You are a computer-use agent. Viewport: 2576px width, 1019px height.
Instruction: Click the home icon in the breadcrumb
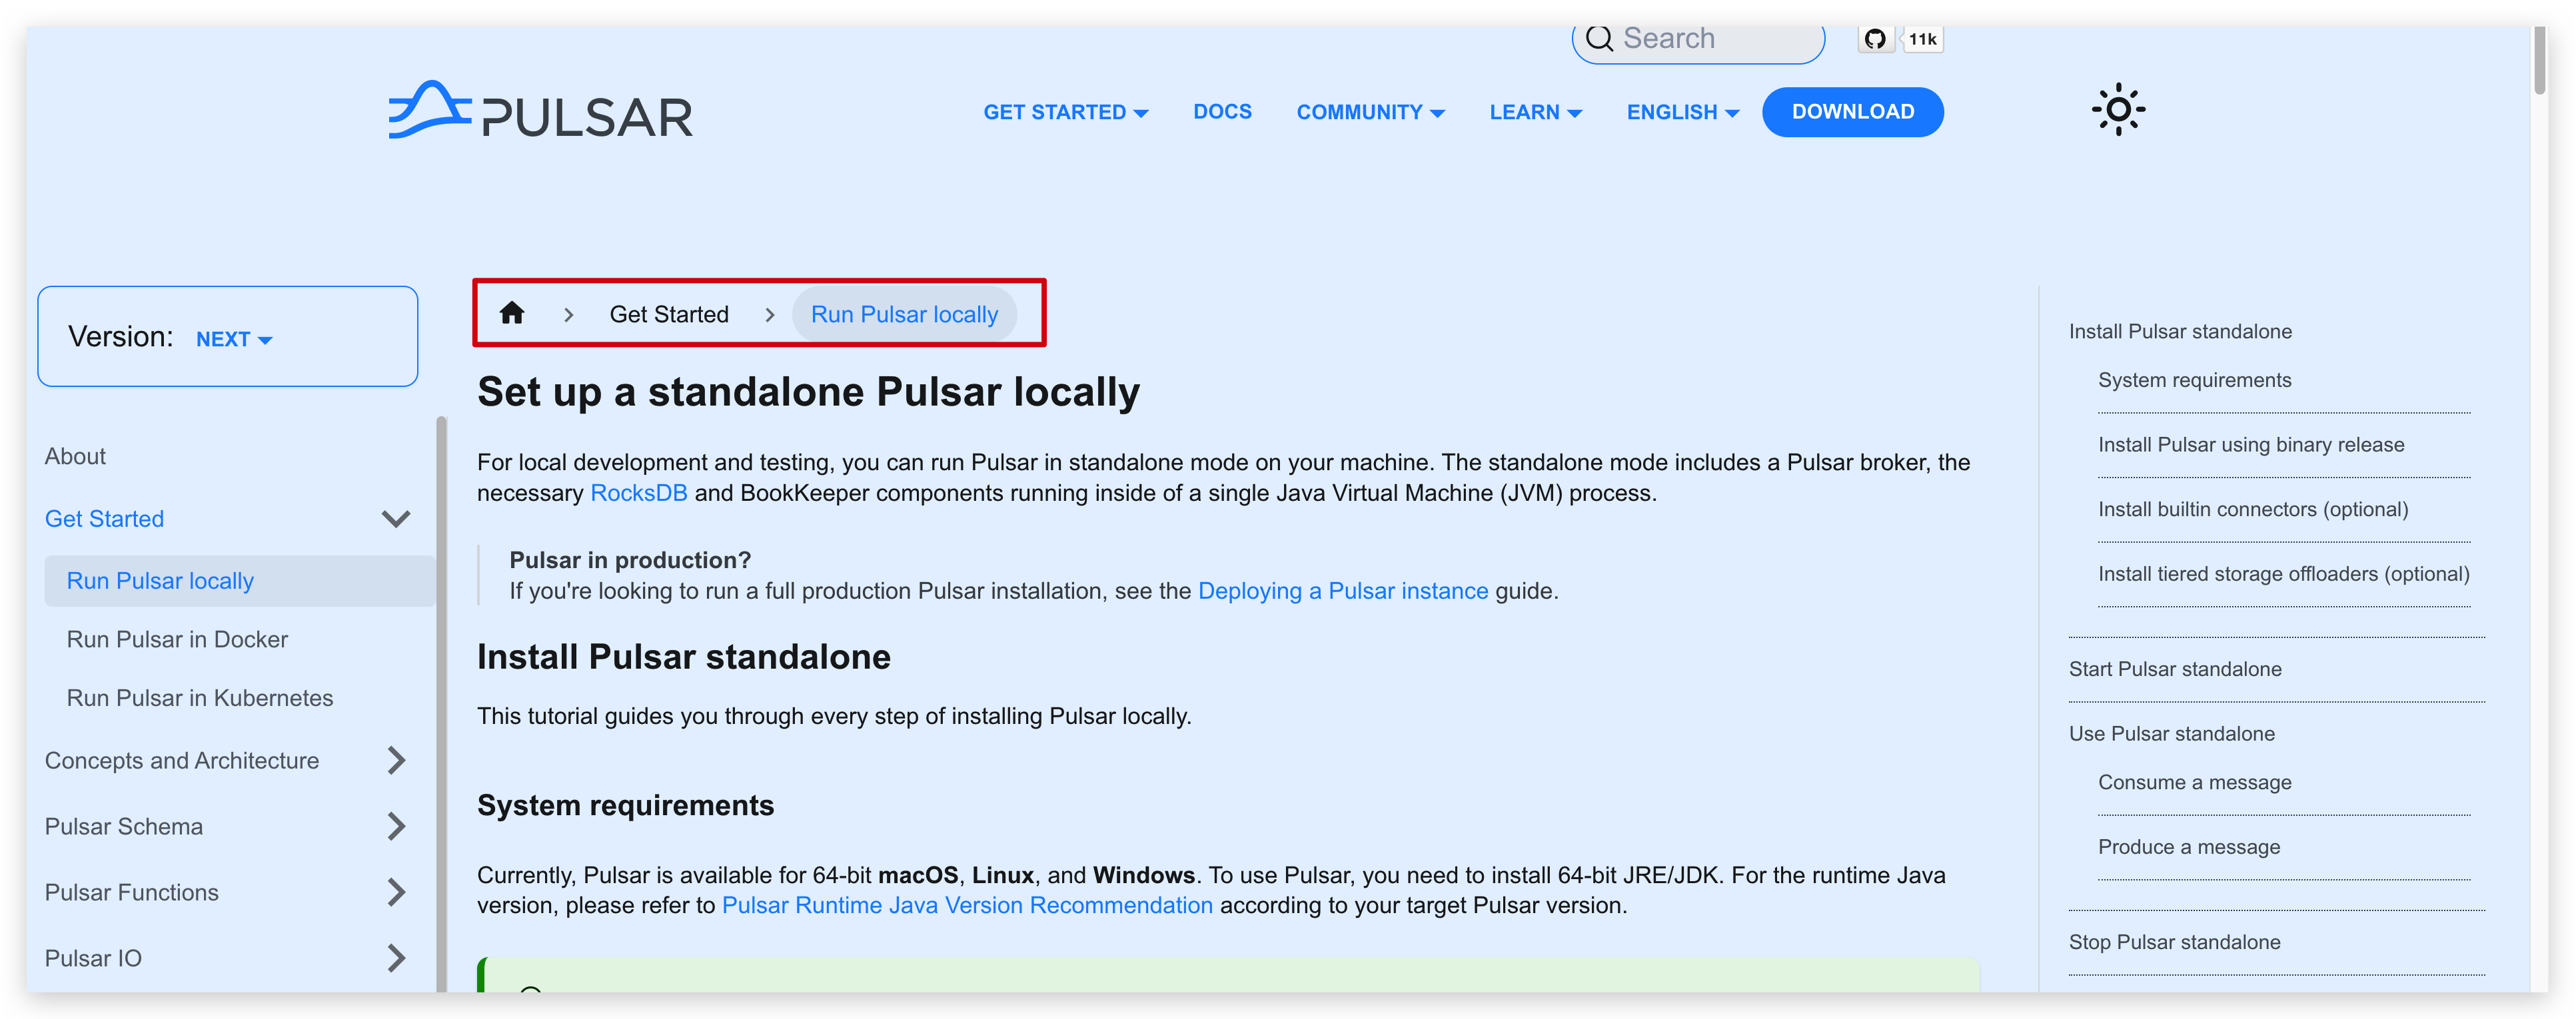pos(513,313)
